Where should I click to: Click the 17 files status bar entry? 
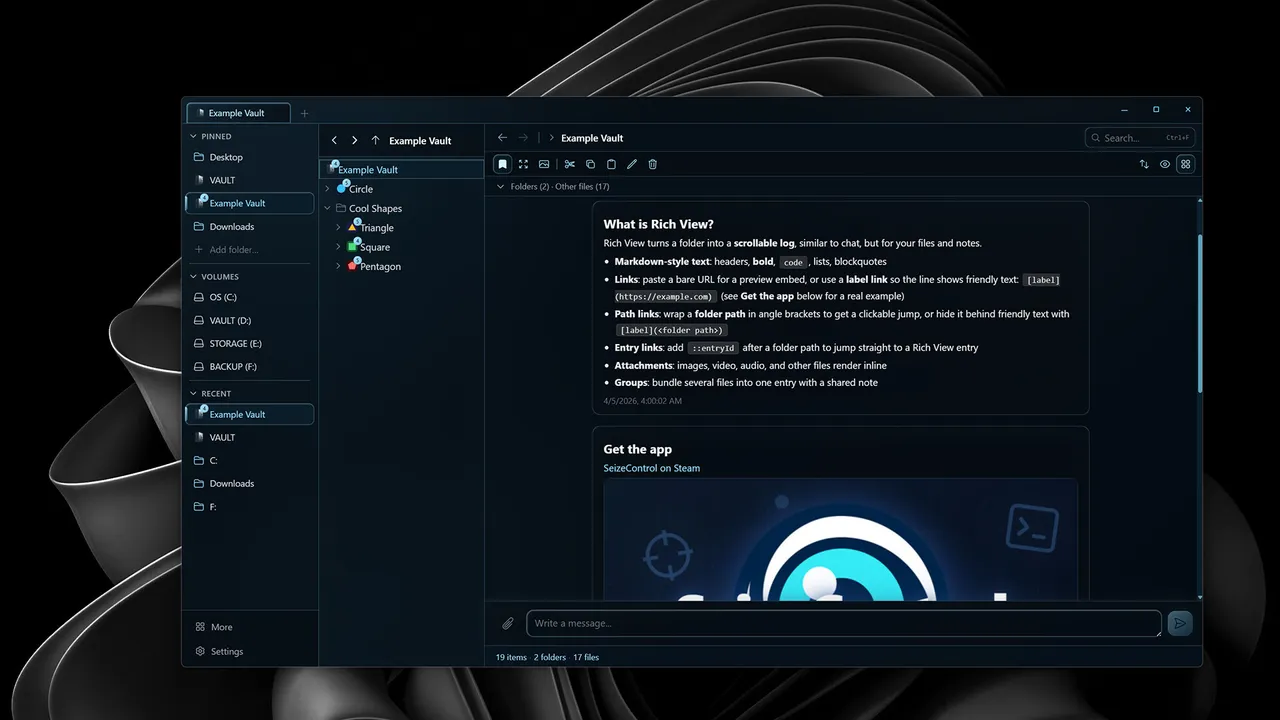[x=586, y=657]
